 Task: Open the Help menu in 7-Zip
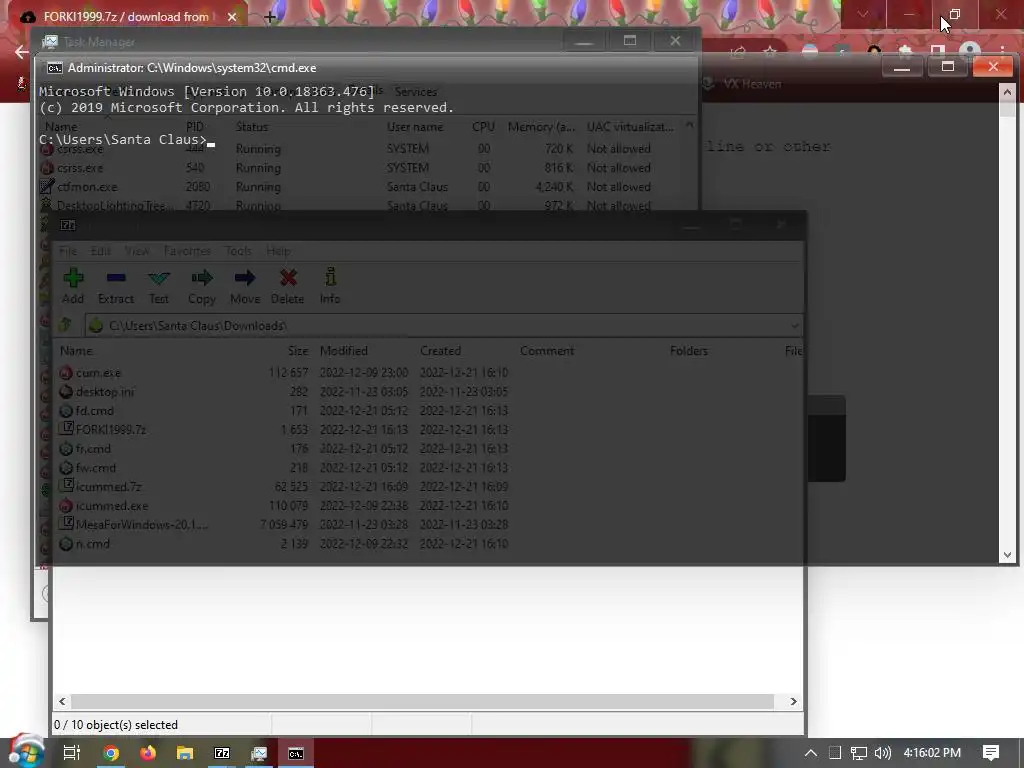tap(278, 251)
